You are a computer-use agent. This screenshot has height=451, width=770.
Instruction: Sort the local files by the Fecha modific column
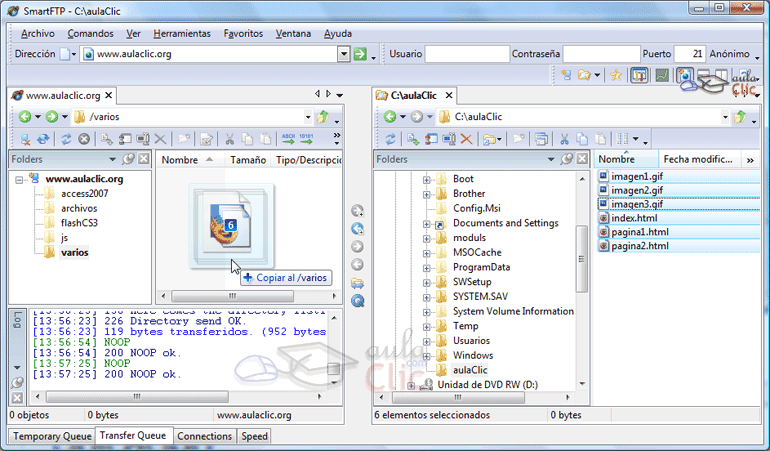pos(698,159)
